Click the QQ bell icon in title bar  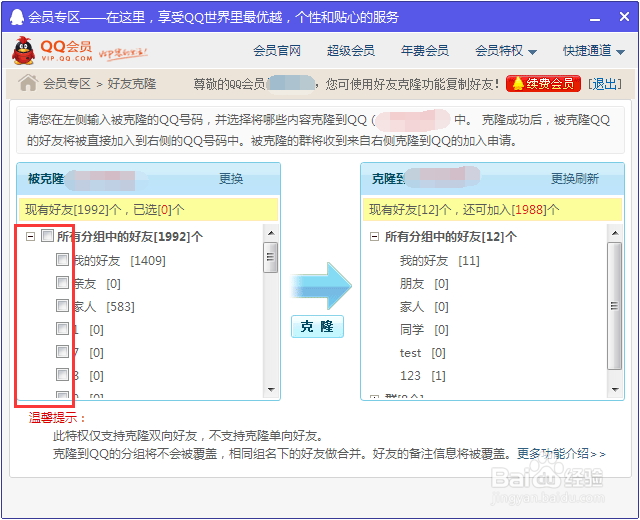tap(16, 17)
